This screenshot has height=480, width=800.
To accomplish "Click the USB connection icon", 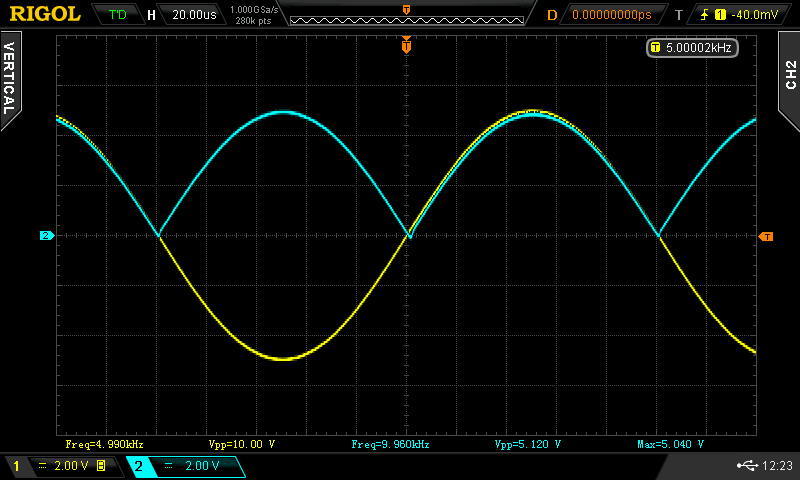I will [x=745, y=465].
